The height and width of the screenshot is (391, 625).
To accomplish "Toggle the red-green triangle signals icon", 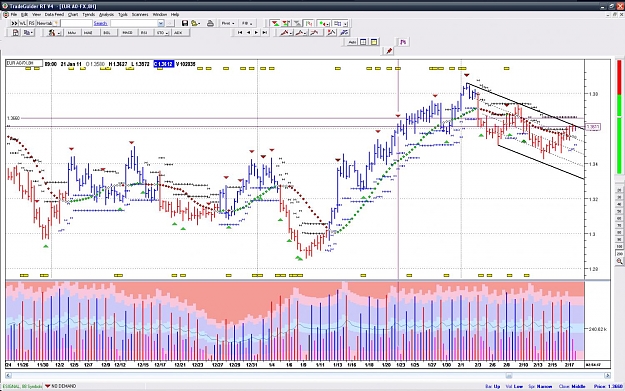I will pos(275,23).
